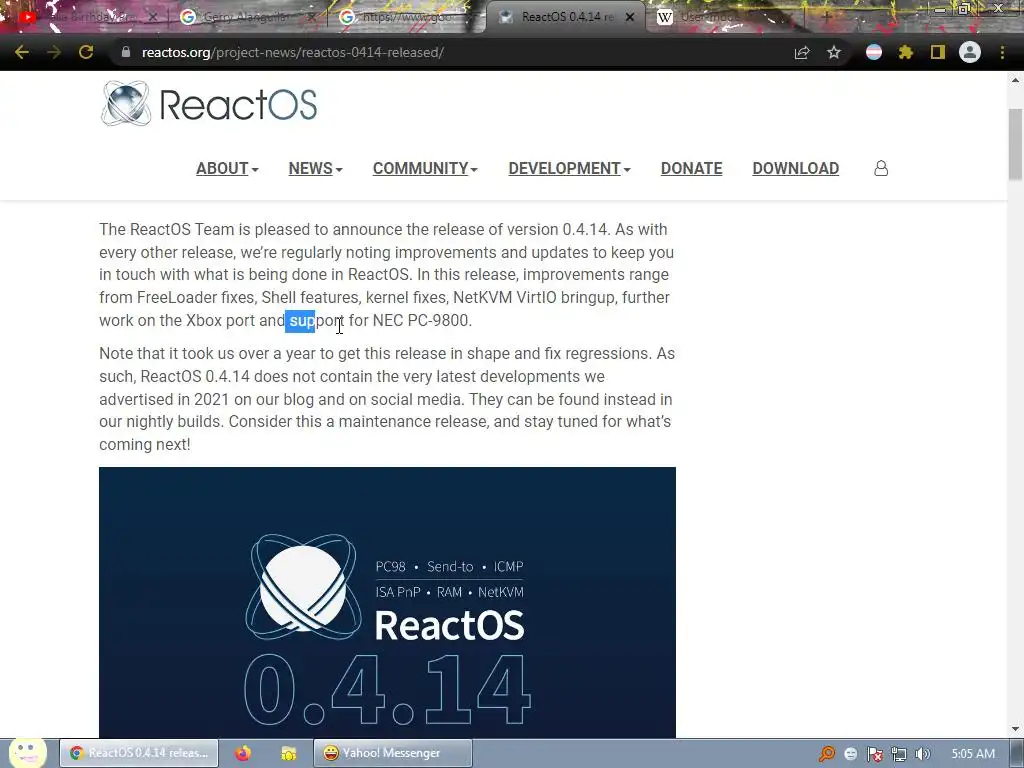This screenshot has height=768, width=1024.
Task: Click the ReactOS logo
Action: click(x=209, y=103)
